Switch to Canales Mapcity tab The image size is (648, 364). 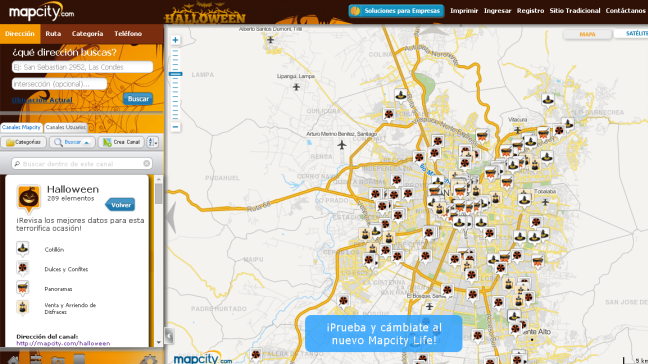(21, 127)
